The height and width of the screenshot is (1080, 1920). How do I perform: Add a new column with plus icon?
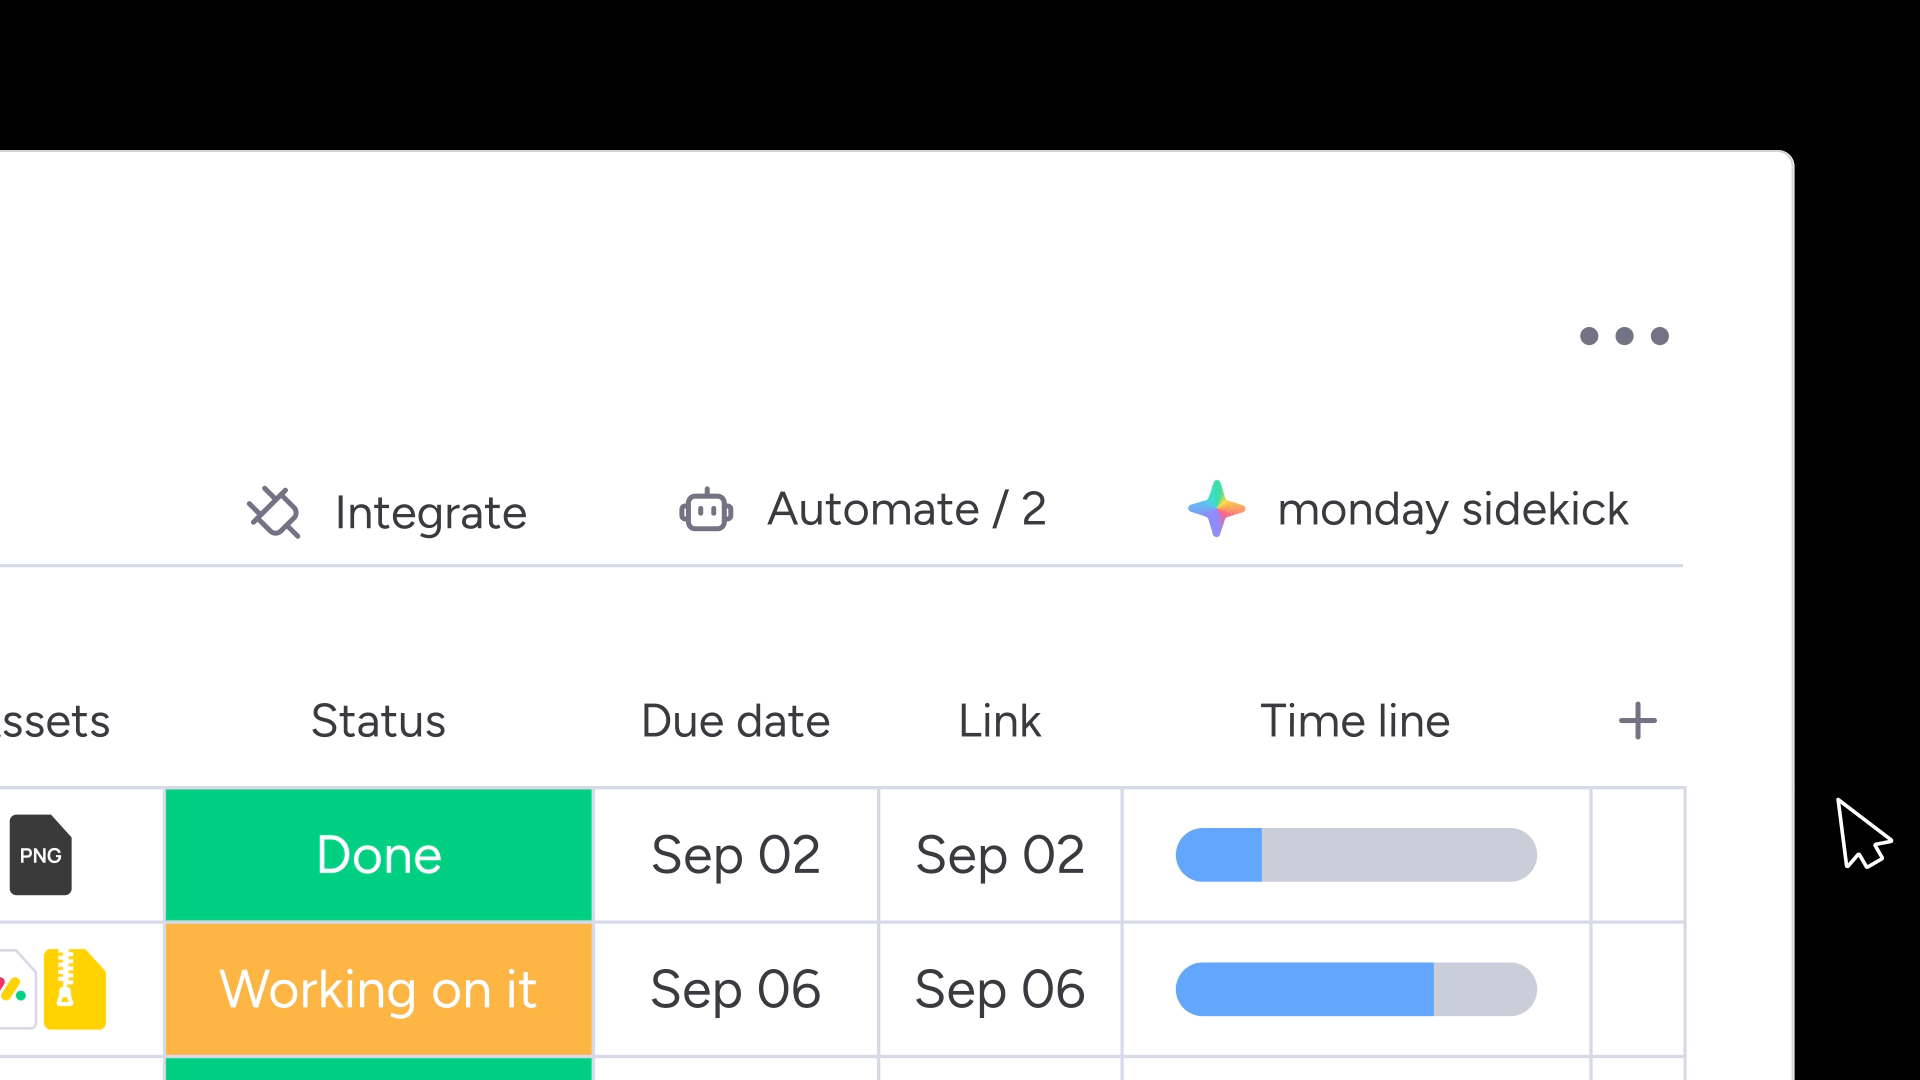[x=1637, y=721]
